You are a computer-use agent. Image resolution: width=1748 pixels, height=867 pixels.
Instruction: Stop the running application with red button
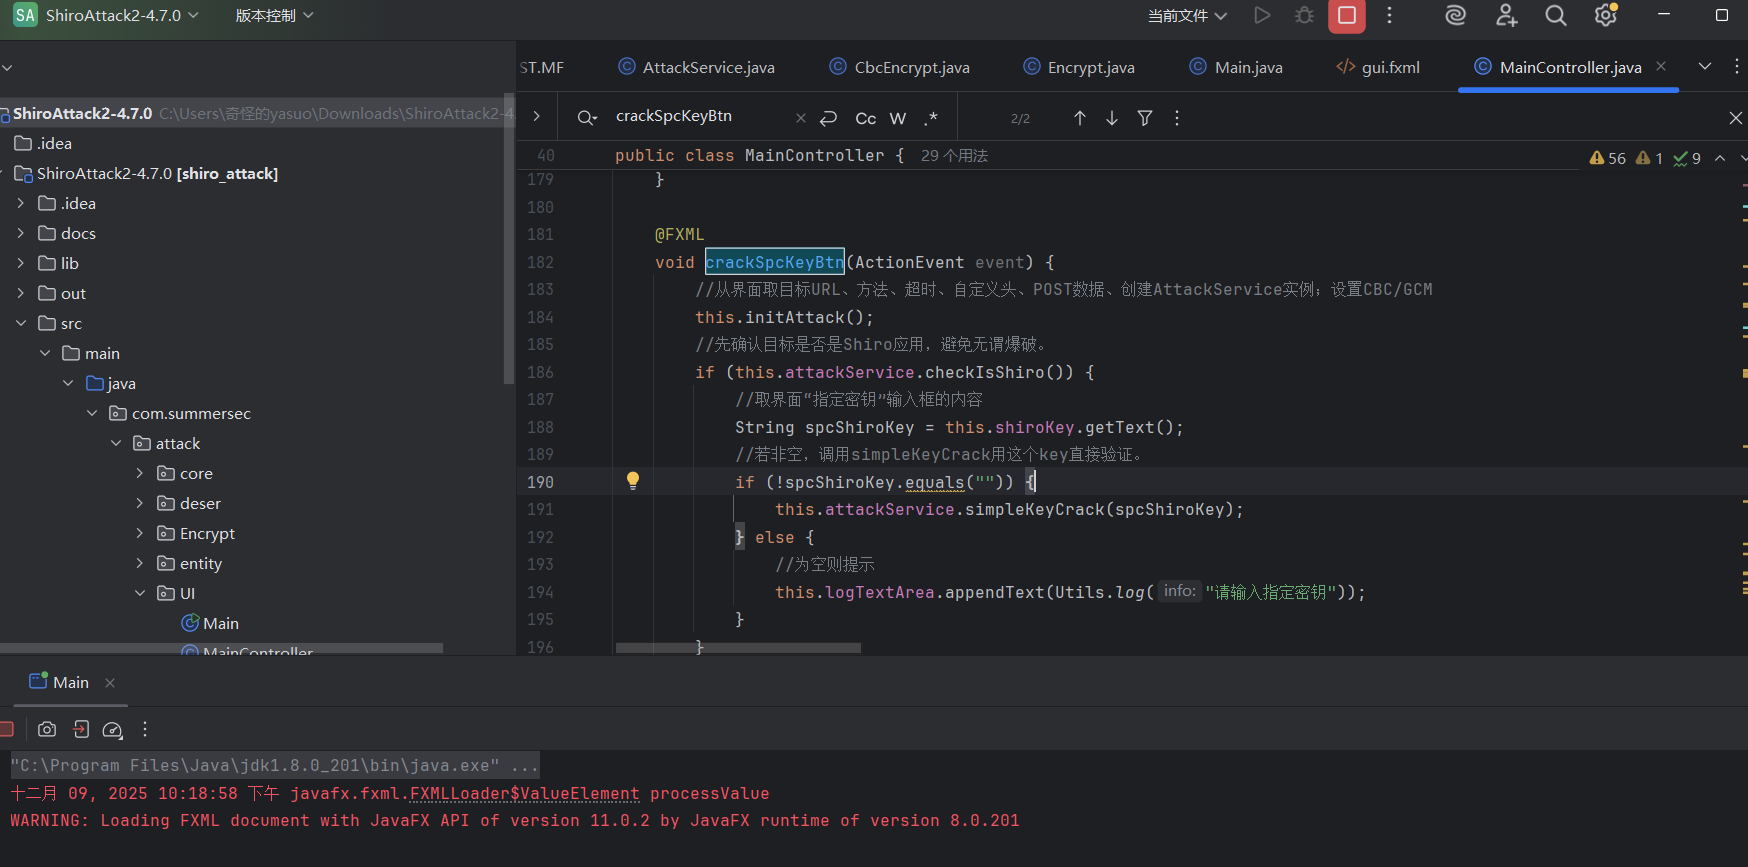point(1346,16)
